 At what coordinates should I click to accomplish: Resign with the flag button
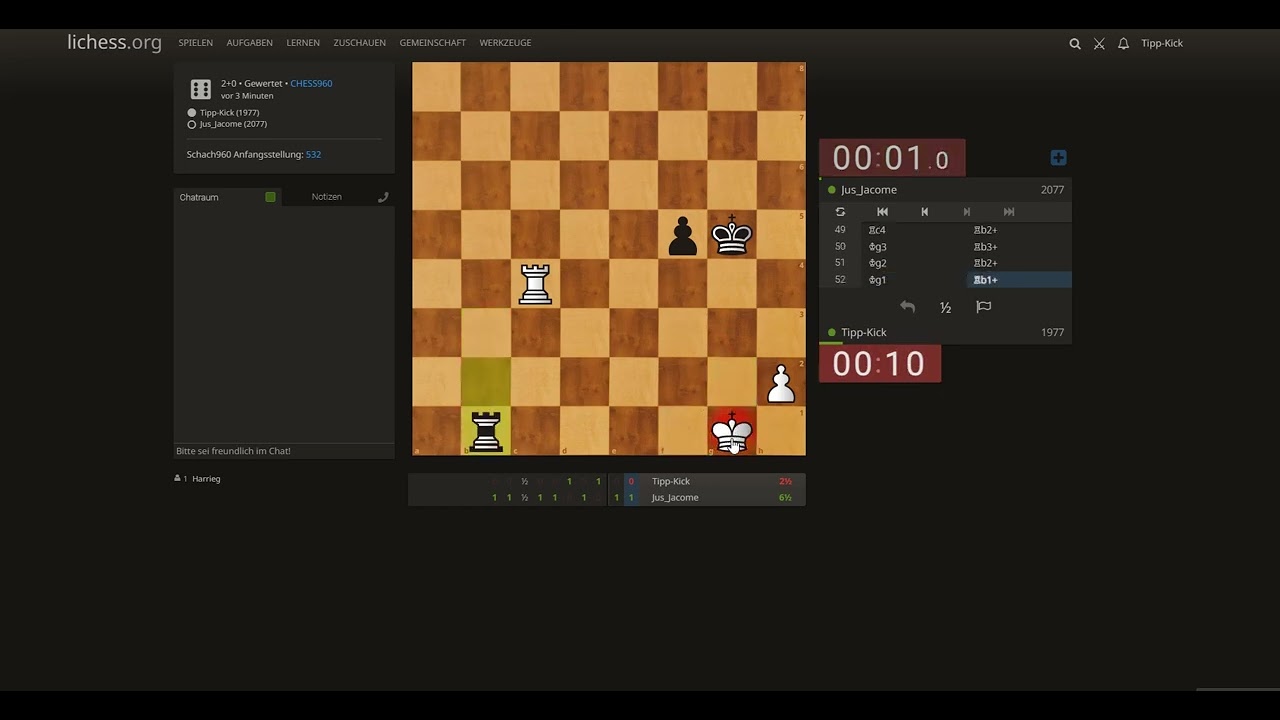click(983, 307)
